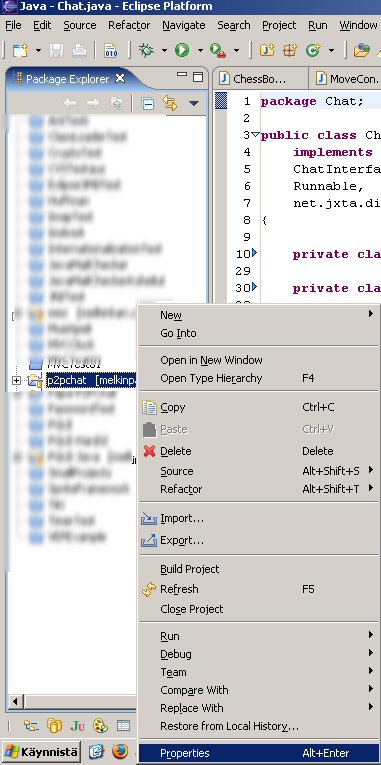This screenshot has width=381, height=765.
Task: Open the Edit menu
Action: click(42, 25)
